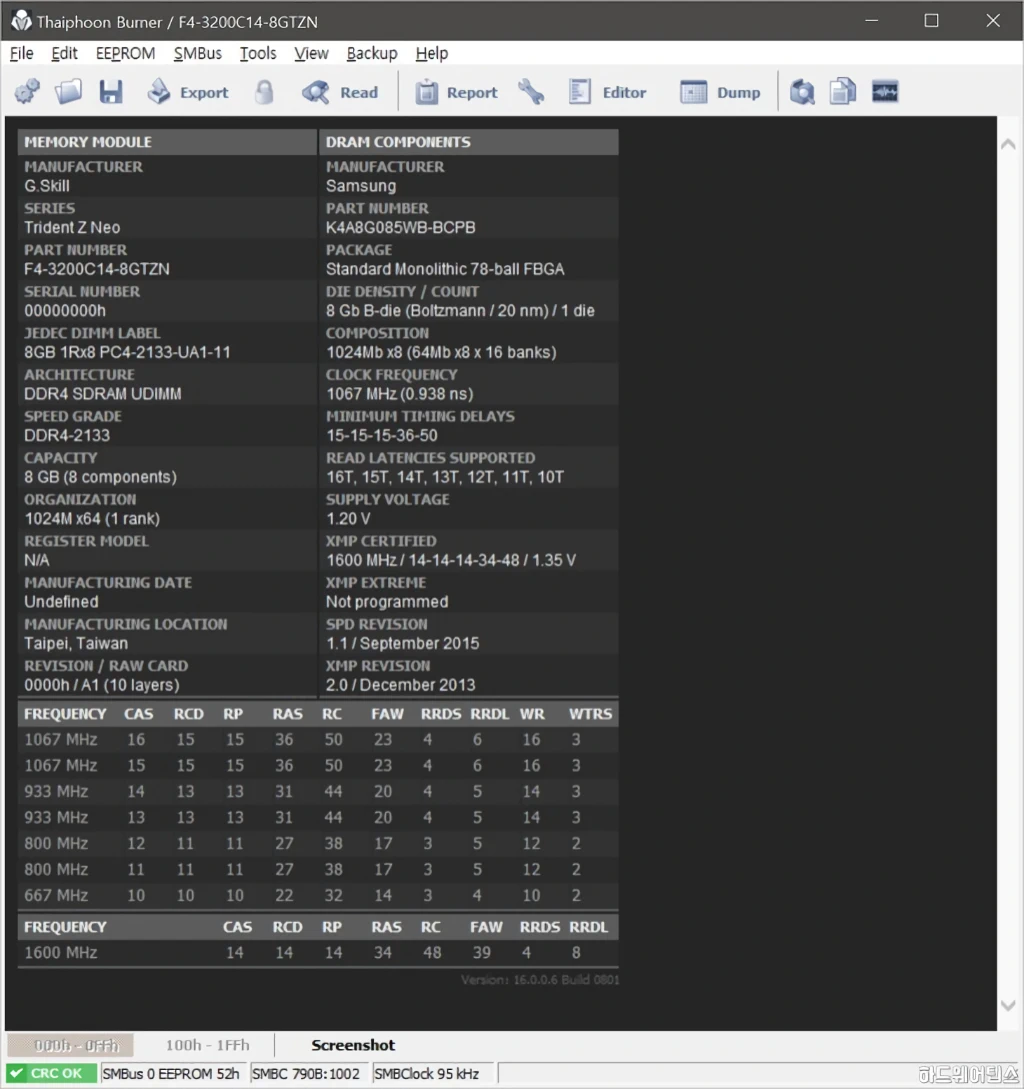This screenshot has width=1024, height=1089.
Task: Click the padlock write-protection icon
Action: (x=264, y=92)
